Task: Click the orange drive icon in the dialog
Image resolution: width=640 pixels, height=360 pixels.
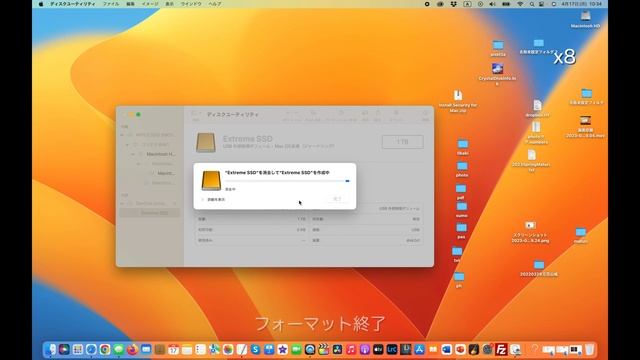Action: tap(211, 180)
